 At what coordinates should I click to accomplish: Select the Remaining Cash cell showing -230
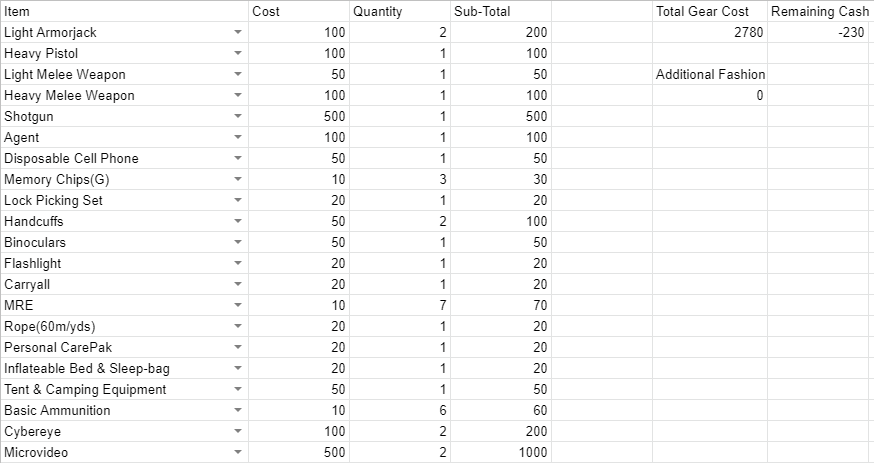pyautogui.click(x=820, y=32)
